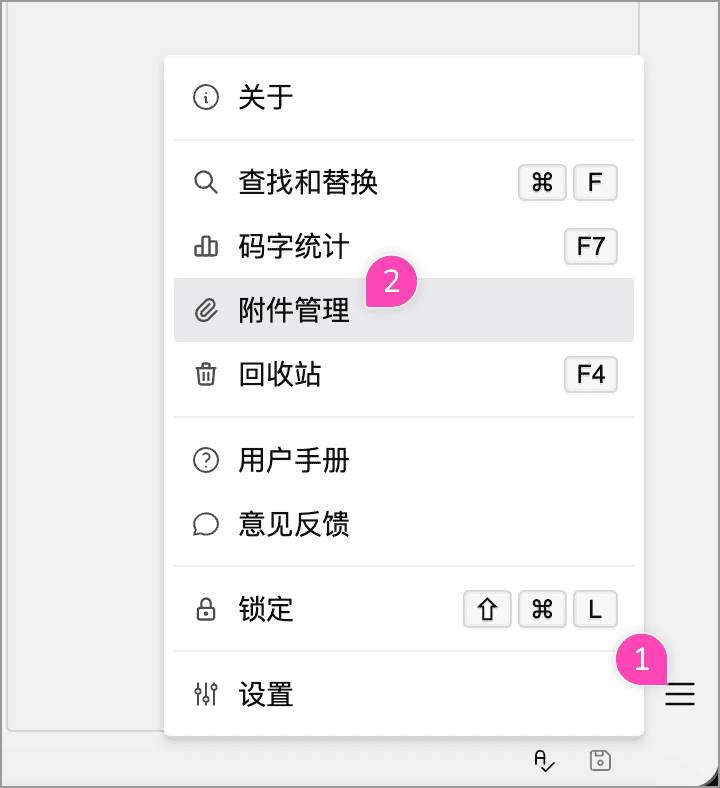Open 设置 settings entry

point(266,694)
